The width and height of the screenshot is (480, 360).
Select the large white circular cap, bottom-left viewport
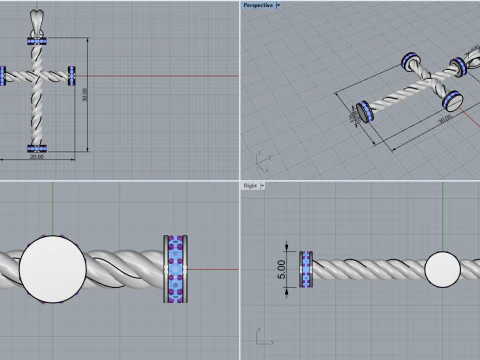pos(53,269)
